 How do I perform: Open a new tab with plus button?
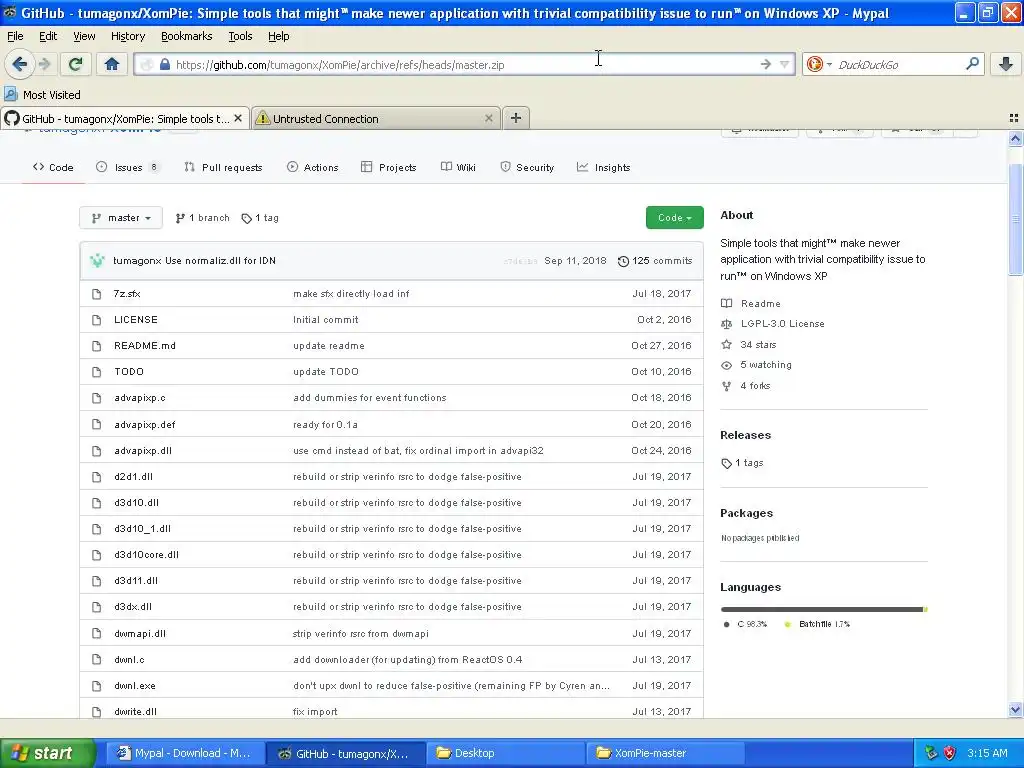[516, 118]
